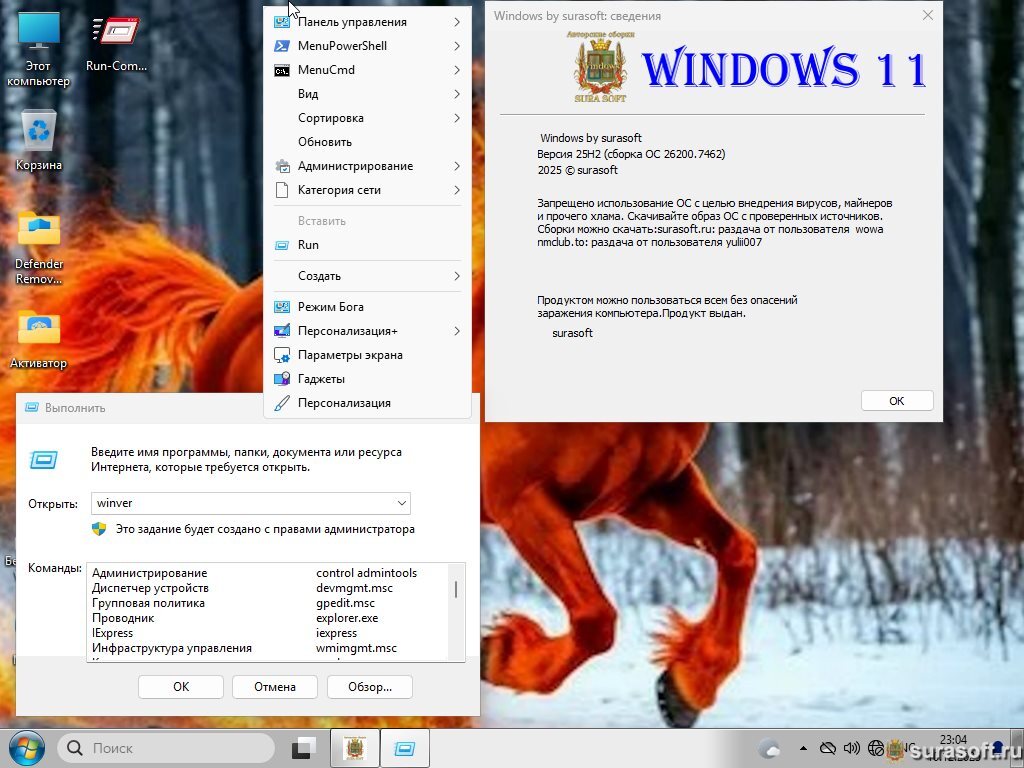This screenshot has height=768, width=1024.
Task: Open Параметры экрана from context menu
Action: tap(368, 355)
